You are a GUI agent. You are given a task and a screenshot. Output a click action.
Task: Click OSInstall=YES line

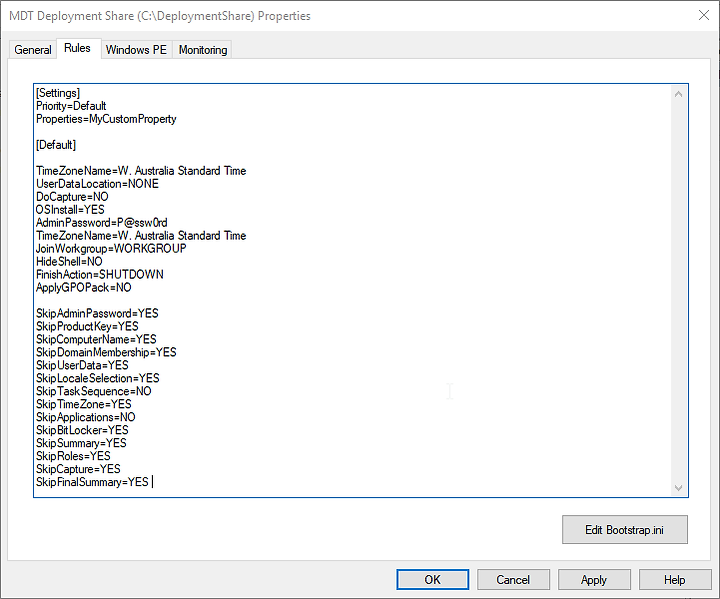click(x=70, y=210)
